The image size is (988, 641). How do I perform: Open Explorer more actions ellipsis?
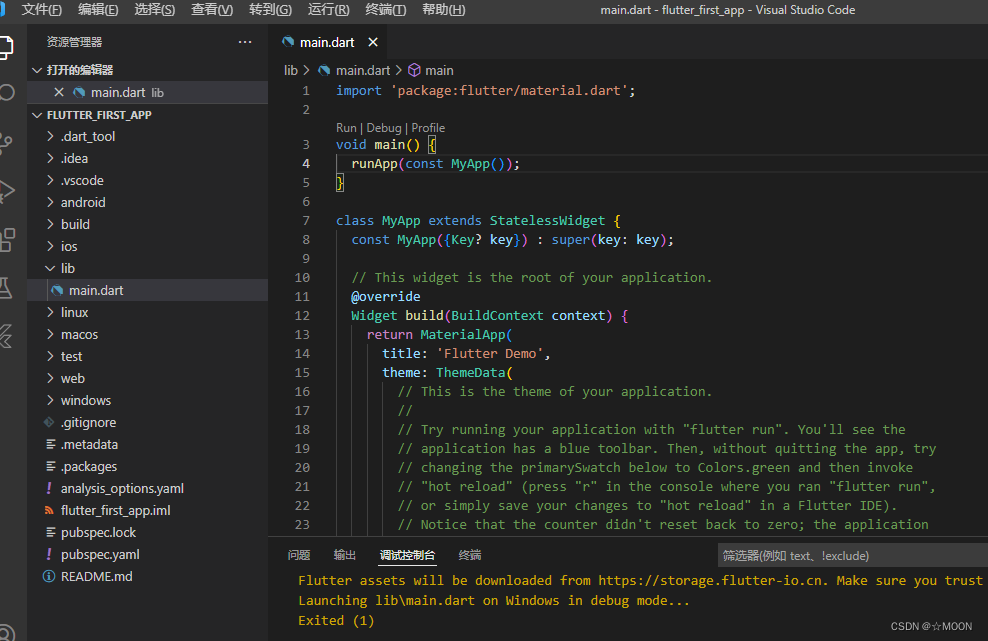coord(245,42)
